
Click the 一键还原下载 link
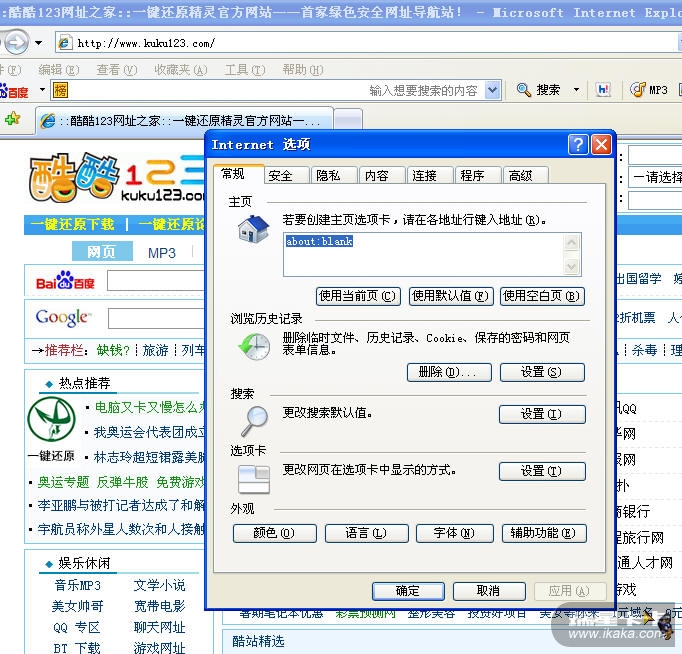coord(72,225)
